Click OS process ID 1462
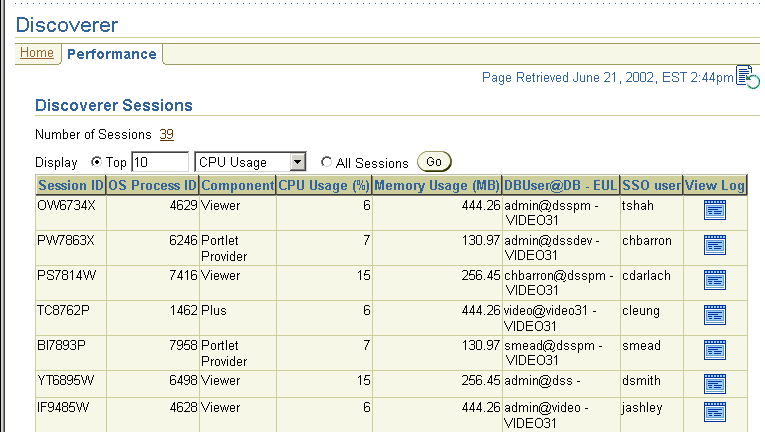 pyautogui.click(x=183, y=310)
